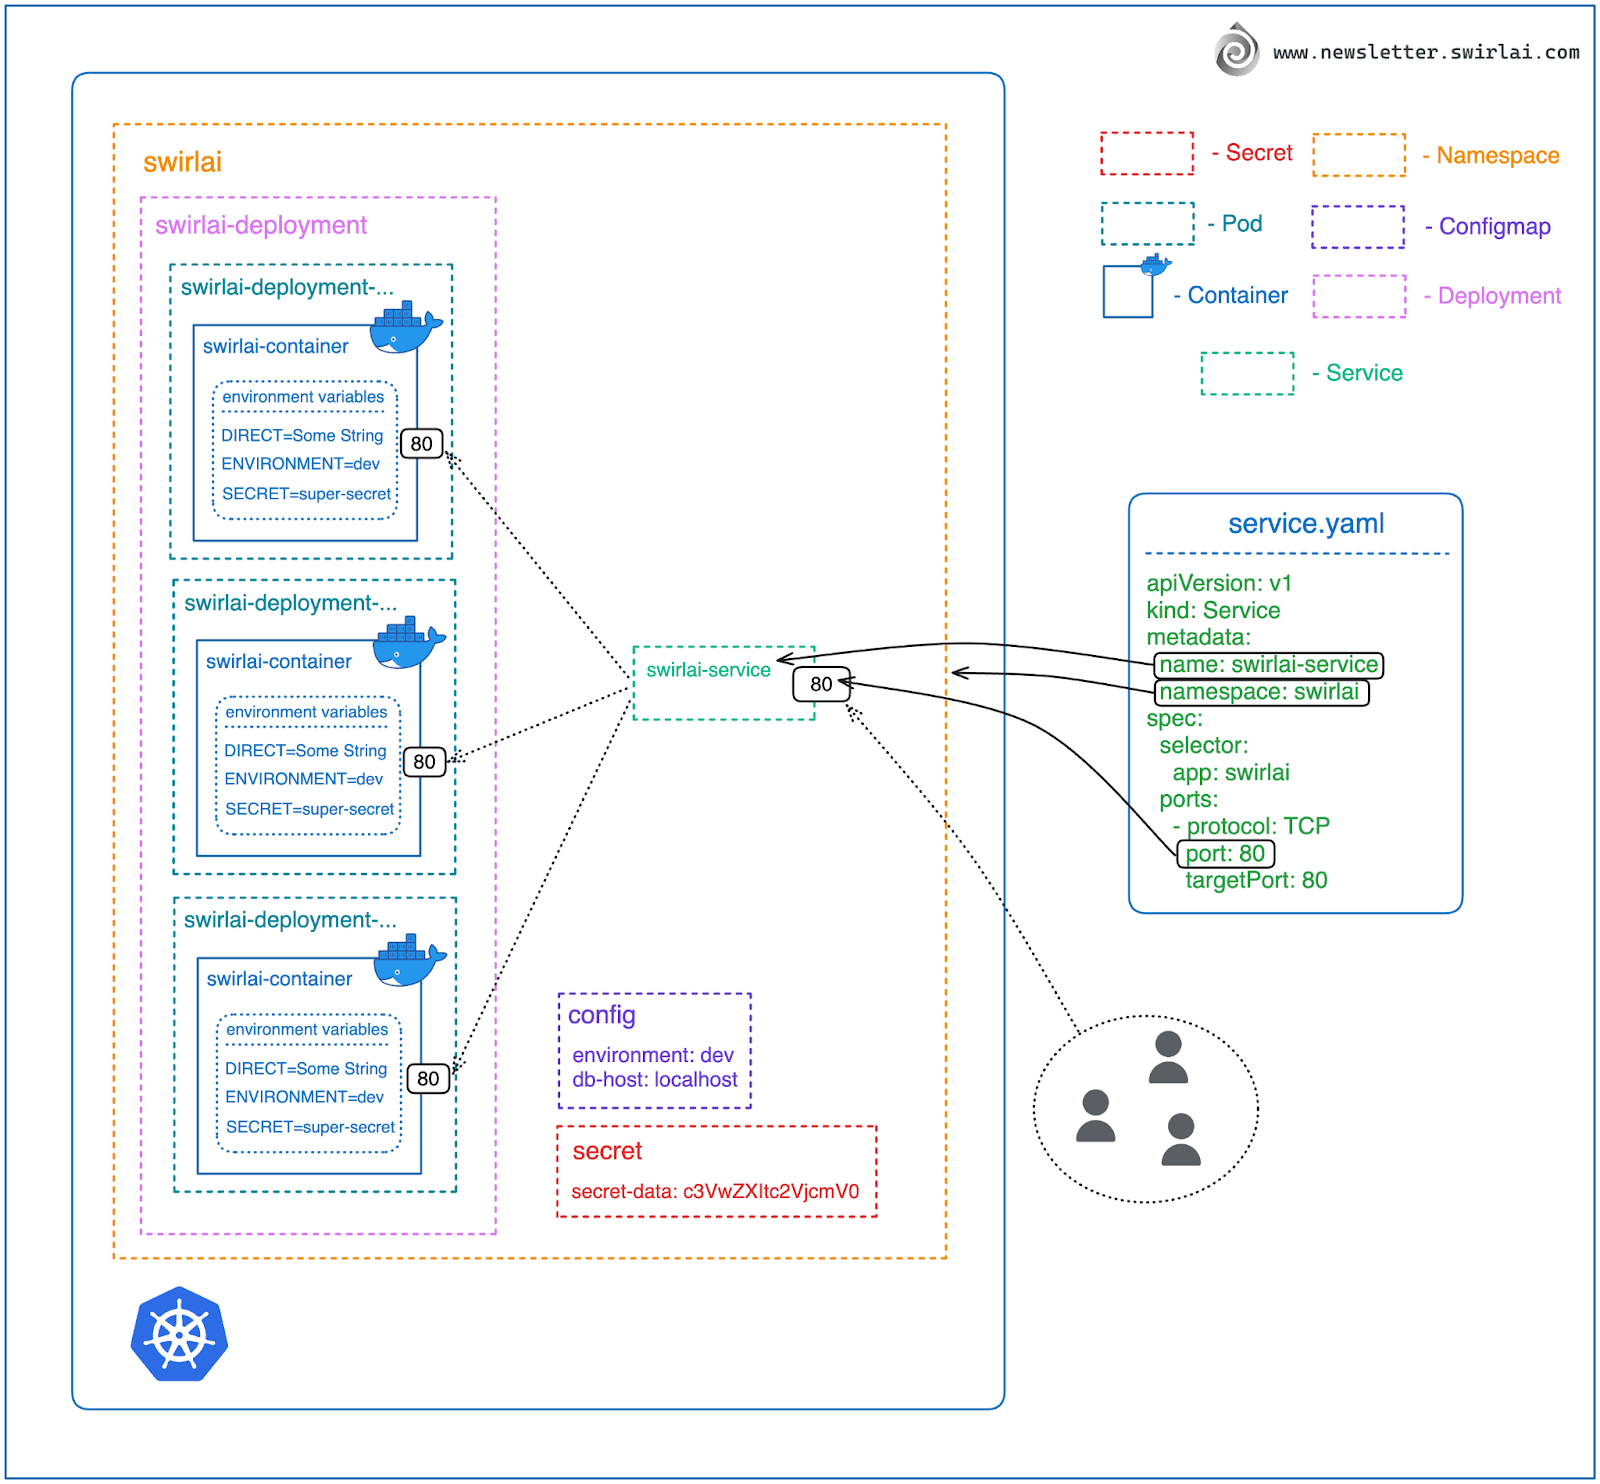Click the service.yaml panel title
1600x1484 pixels.
pyautogui.click(x=1305, y=522)
